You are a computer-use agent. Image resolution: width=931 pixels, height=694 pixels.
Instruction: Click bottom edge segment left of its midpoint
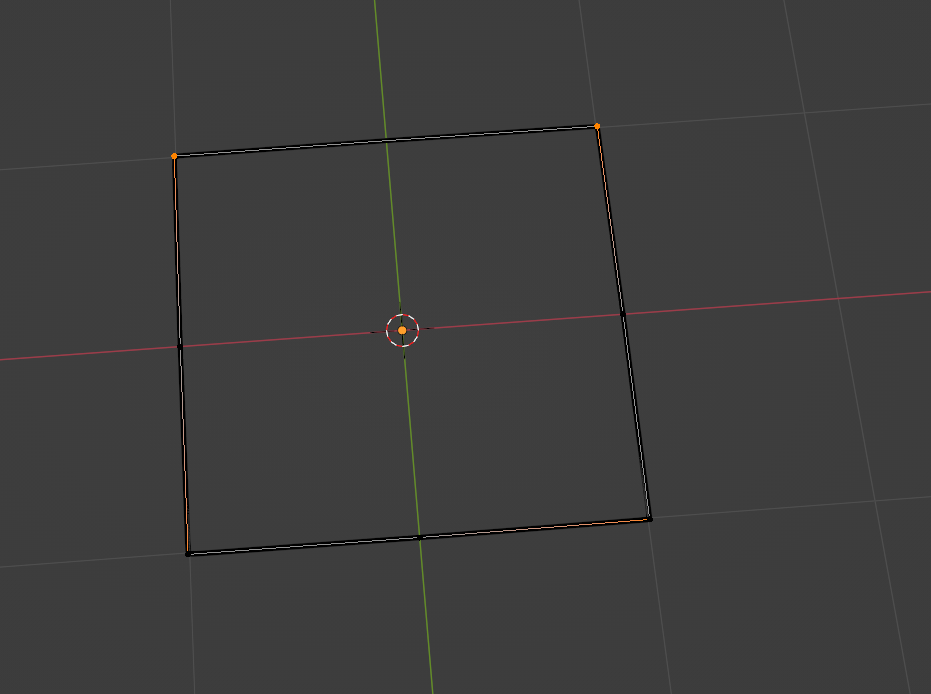click(303, 546)
